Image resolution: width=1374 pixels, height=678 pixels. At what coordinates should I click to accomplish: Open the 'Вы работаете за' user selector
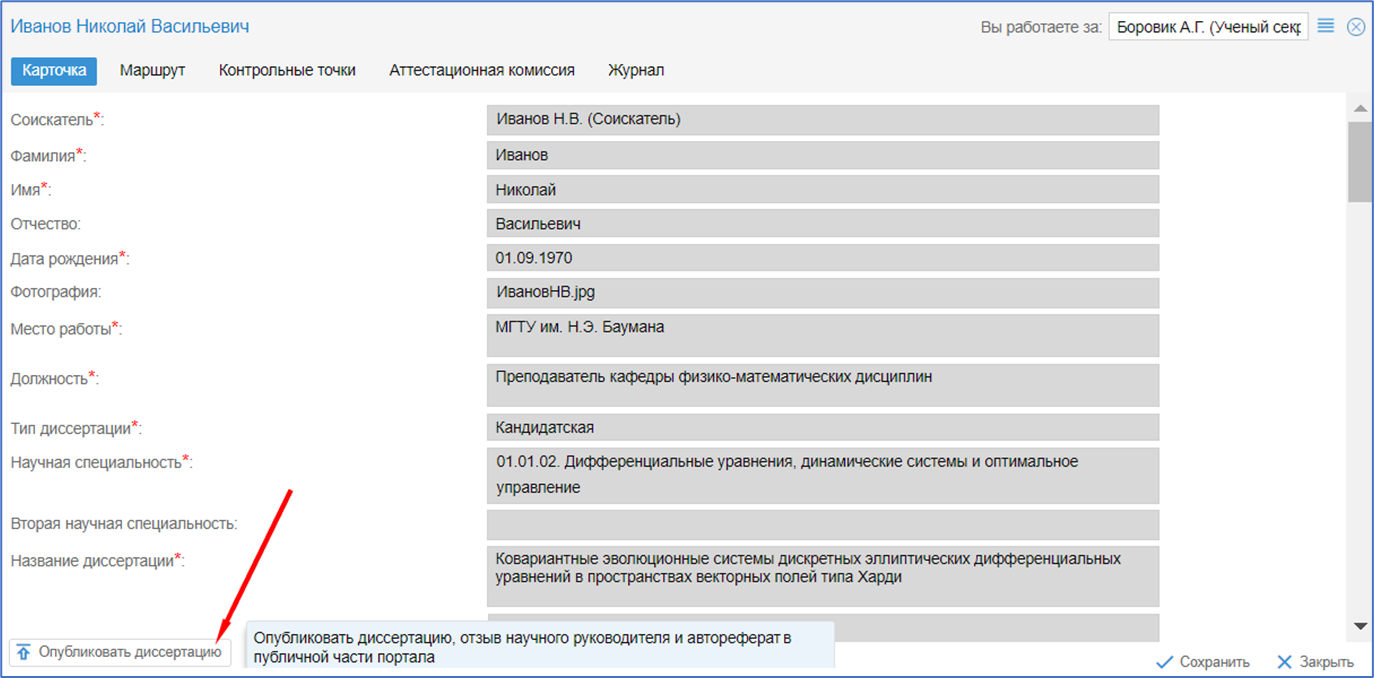[1208, 27]
